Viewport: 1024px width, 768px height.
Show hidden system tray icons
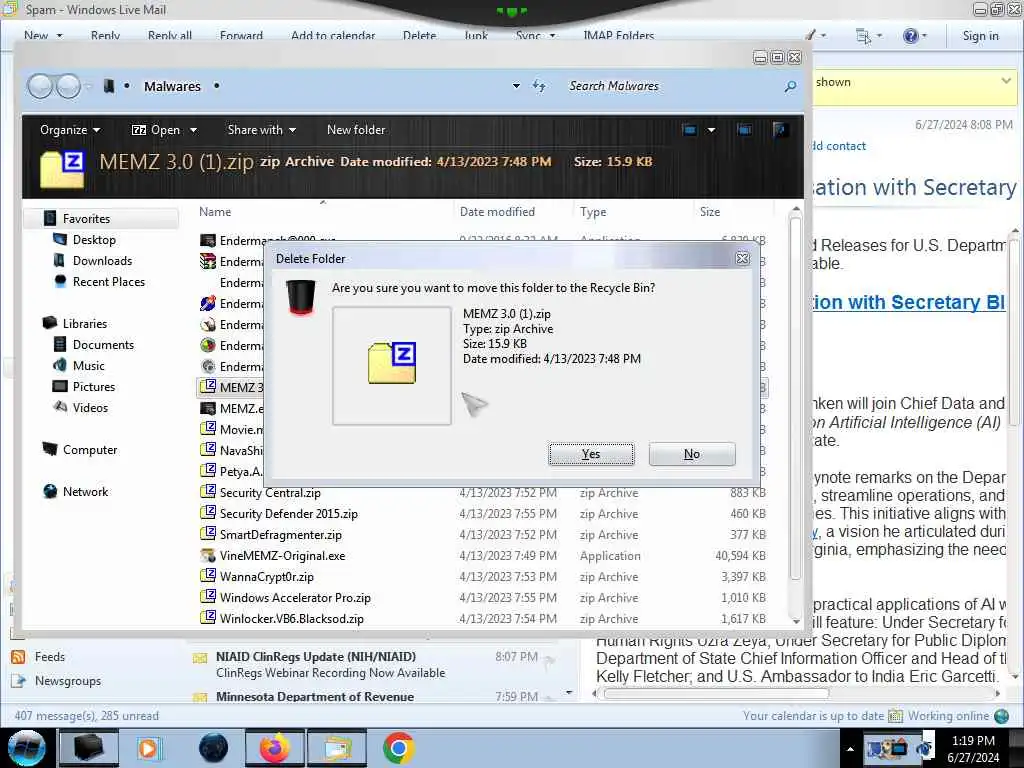(x=850, y=749)
